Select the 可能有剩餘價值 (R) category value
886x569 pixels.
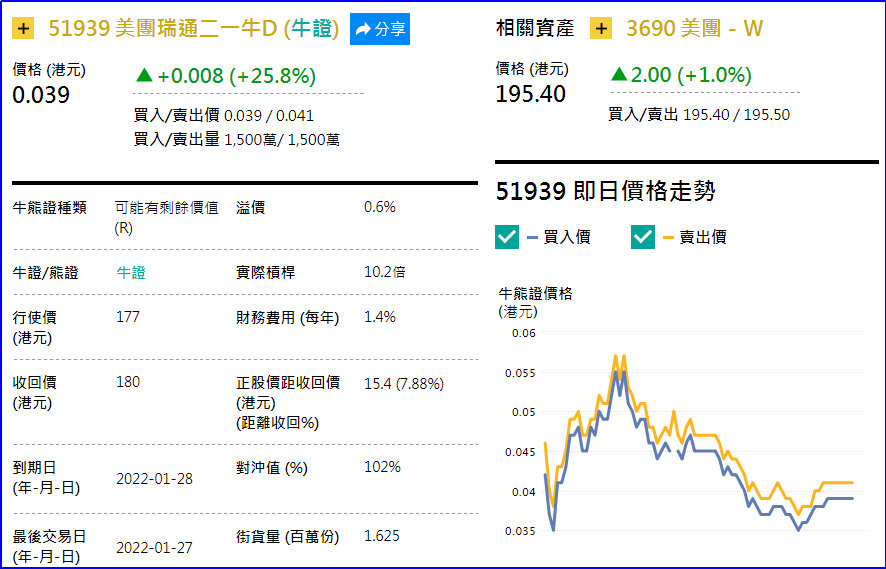[167, 218]
